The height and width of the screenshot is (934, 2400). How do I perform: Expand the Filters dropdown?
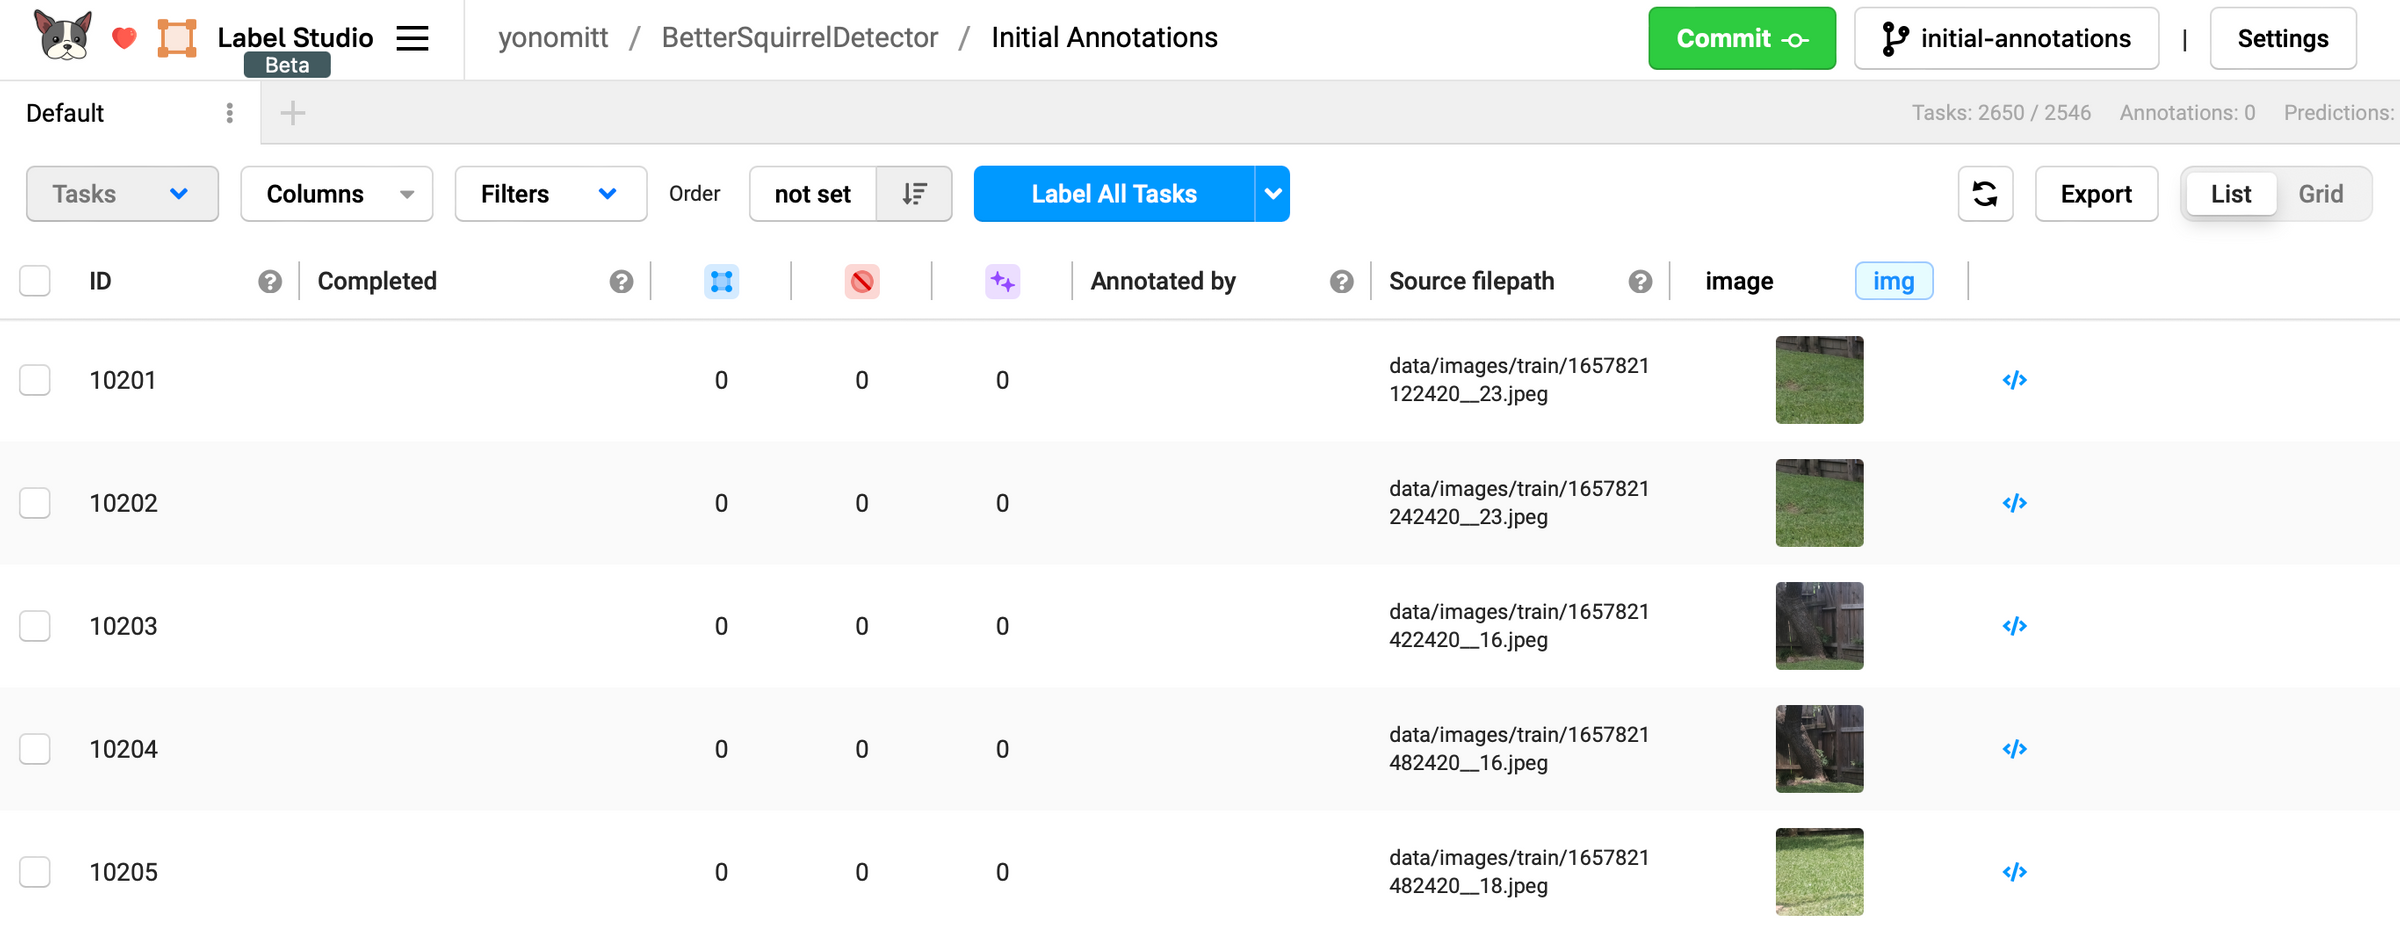point(550,193)
